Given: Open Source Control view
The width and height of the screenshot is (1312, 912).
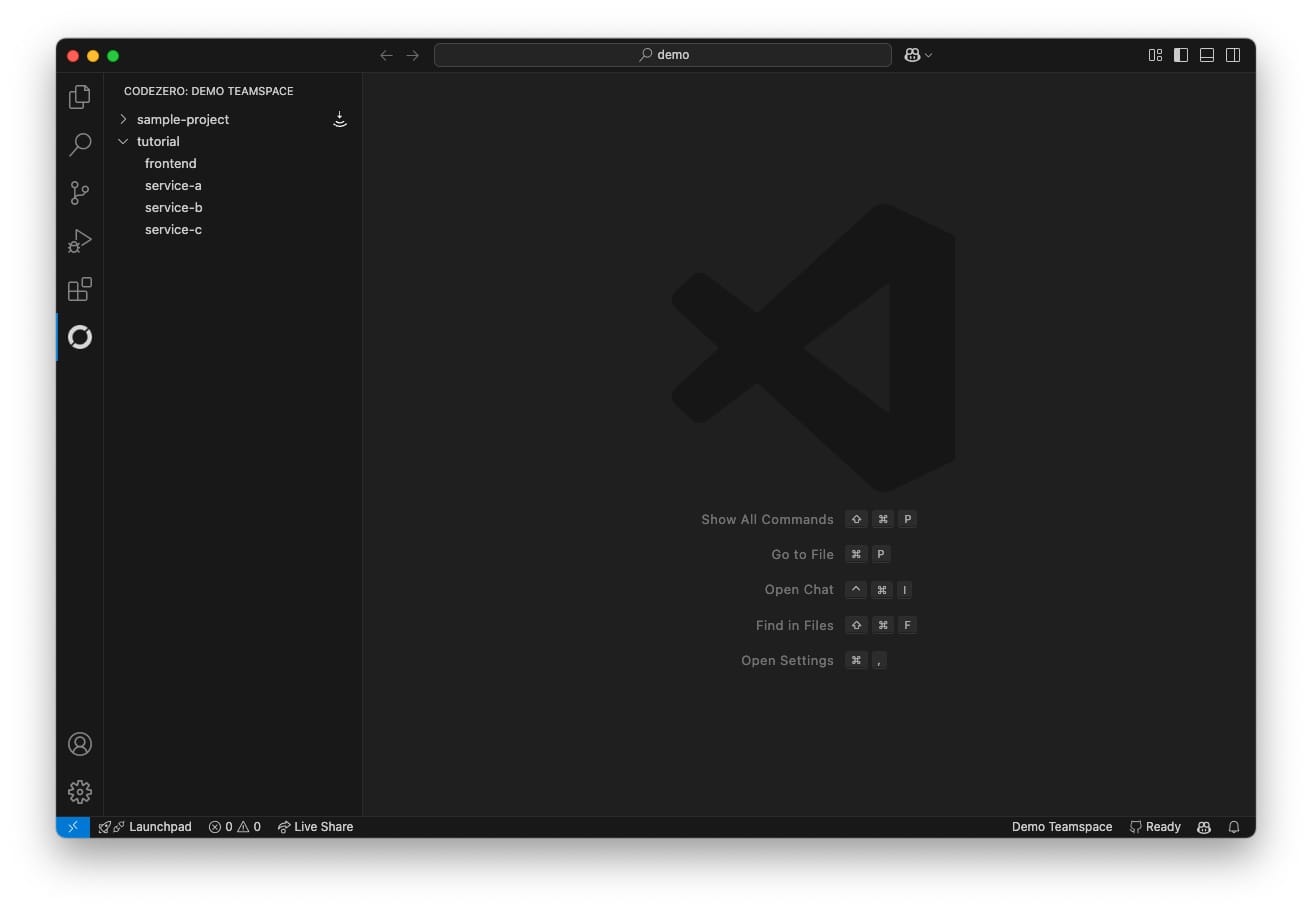Looking at the screenshot, I should [x=80, y=192].
